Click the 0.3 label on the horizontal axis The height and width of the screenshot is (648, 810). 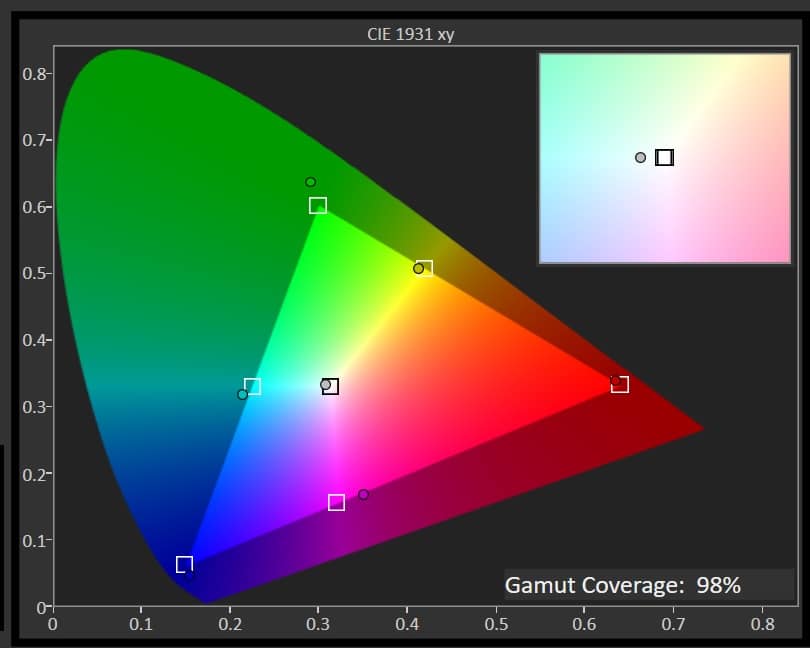318,624
